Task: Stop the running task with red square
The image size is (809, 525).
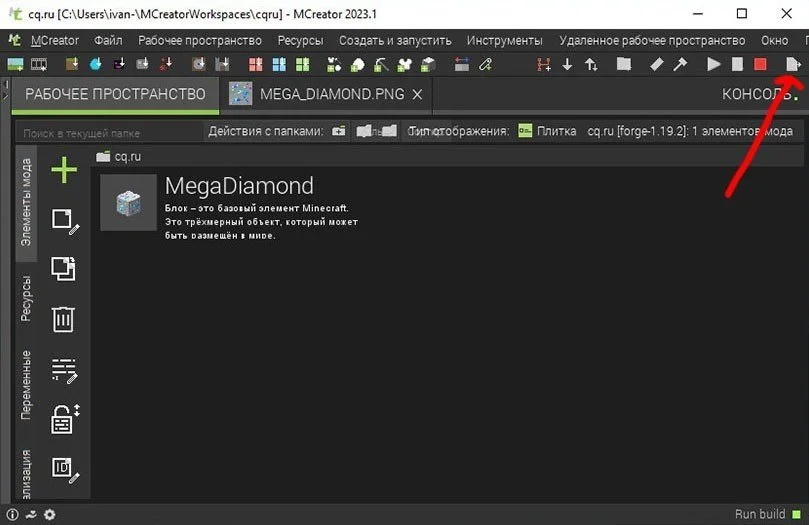Action: point(760,64)
